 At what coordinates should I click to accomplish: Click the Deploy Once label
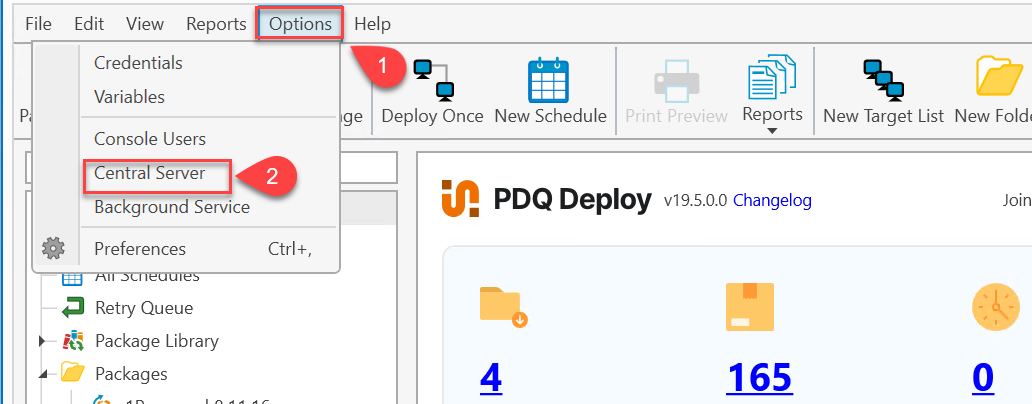[432, 116]
